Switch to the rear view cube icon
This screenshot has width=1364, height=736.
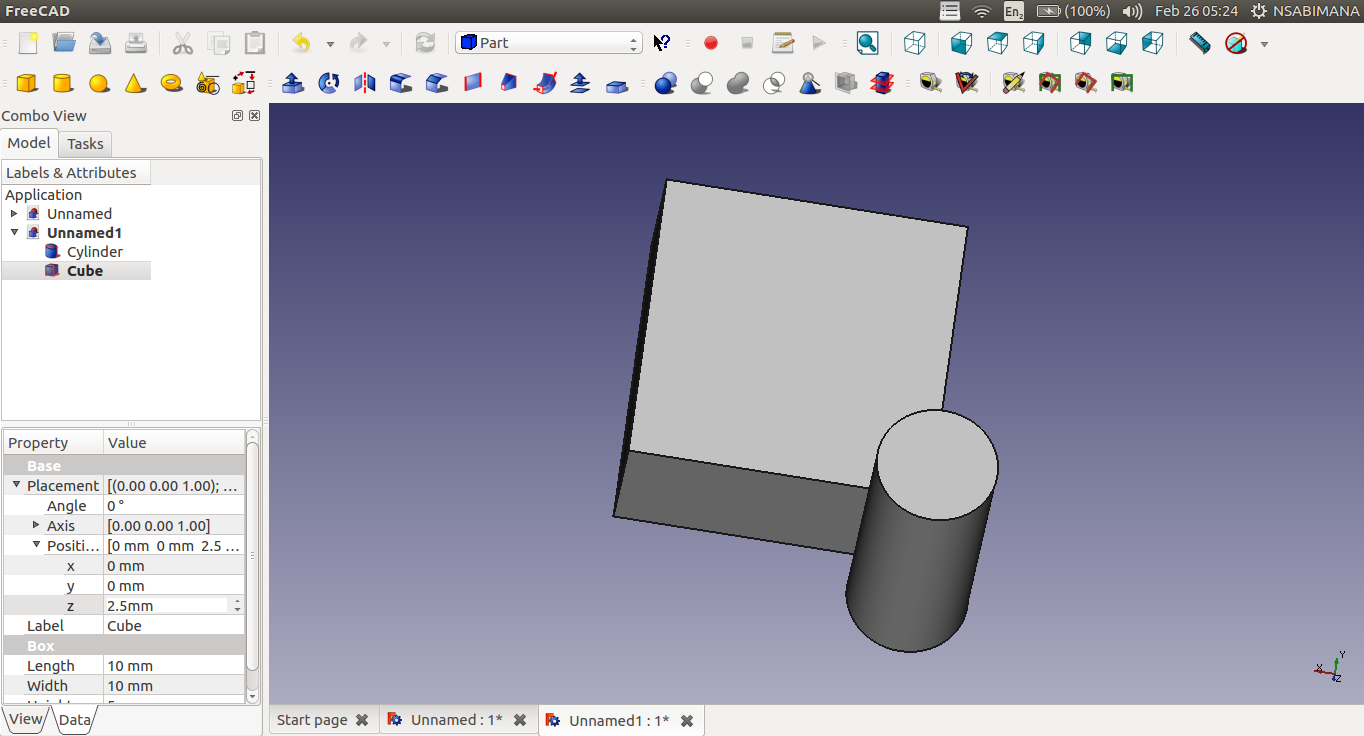tap(1080, 43)
